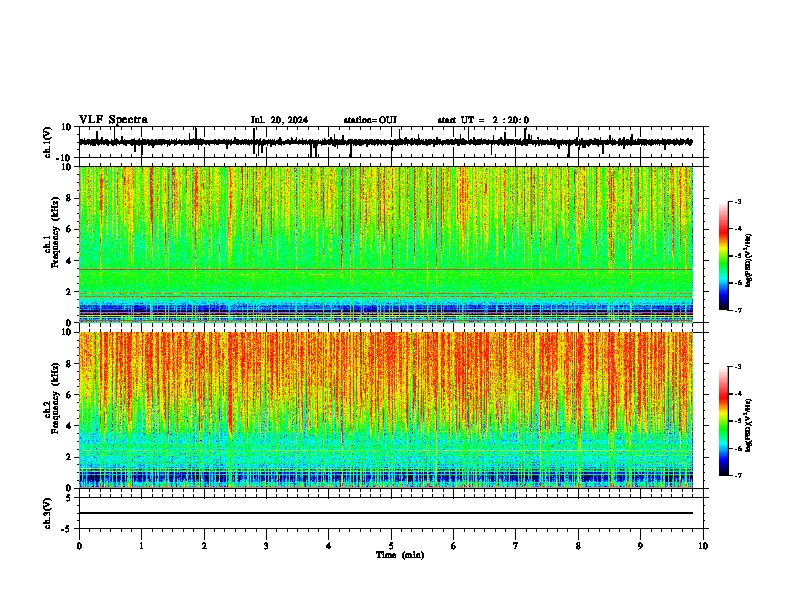Image resolution: width=792 pixels, height=612 pixels.
Task: Click the "0" time axis tick label
Action: pyautogui.click(x=79, y=546)
